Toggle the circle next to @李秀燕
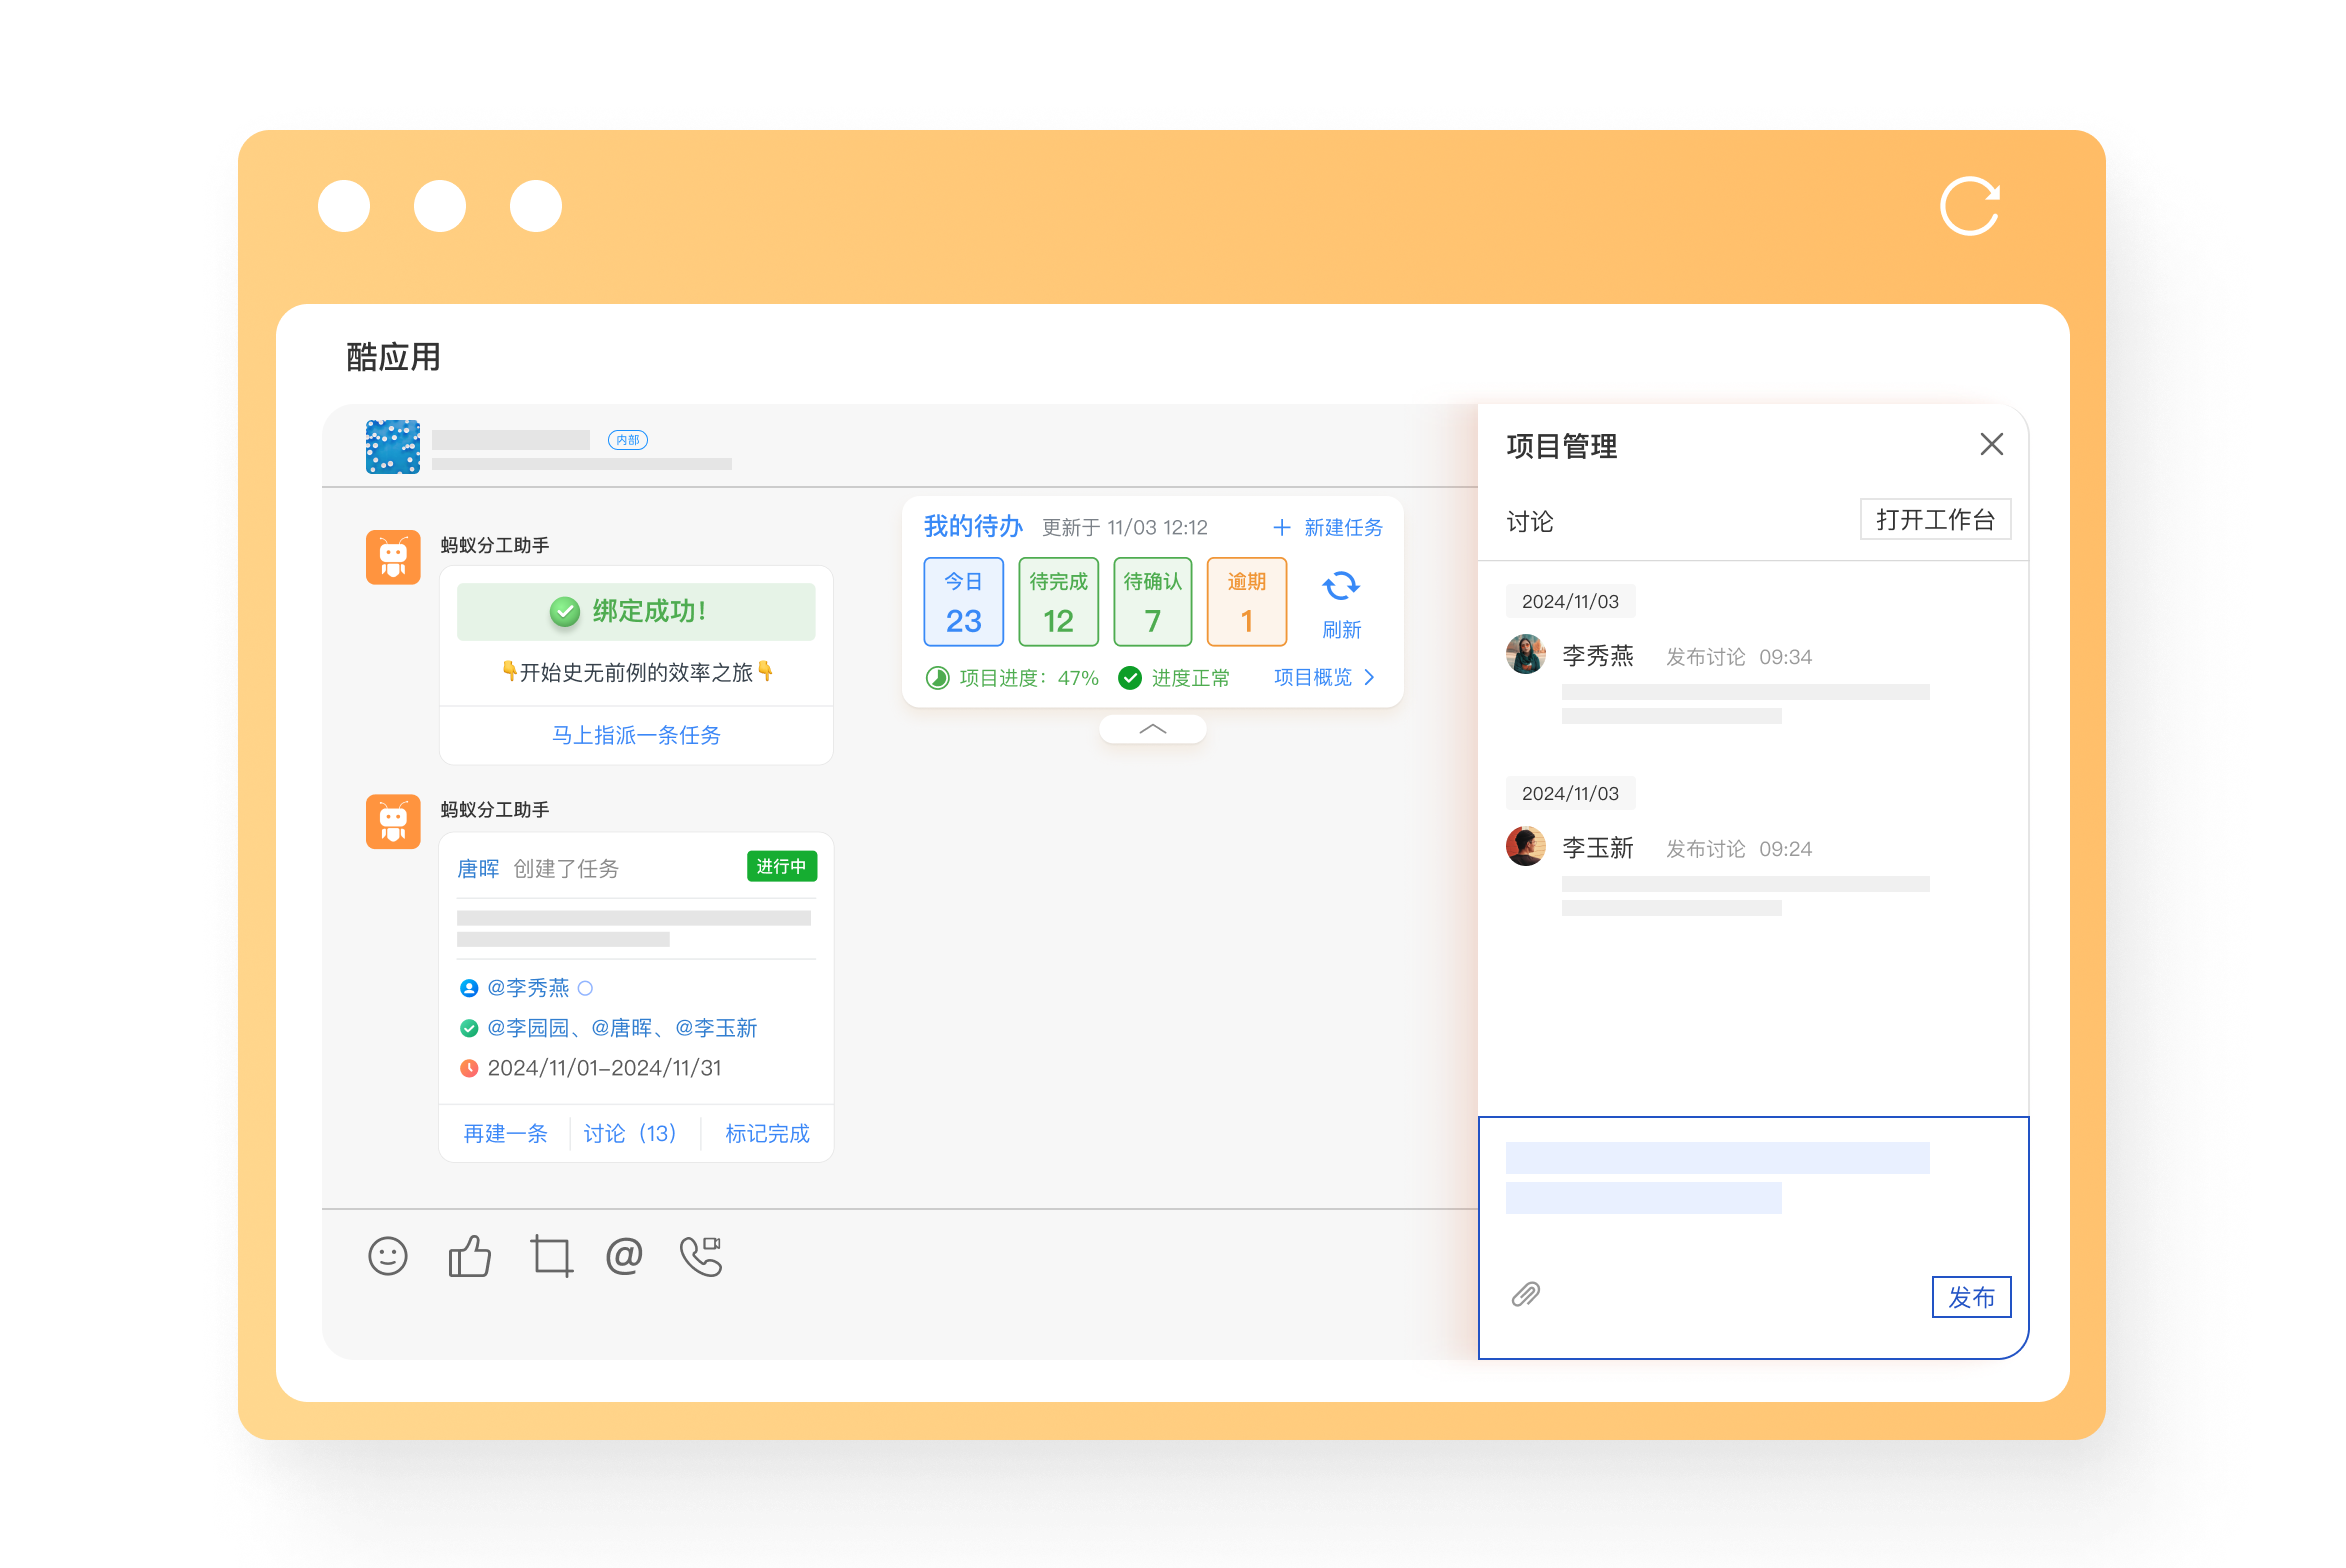 click(586, 988)
